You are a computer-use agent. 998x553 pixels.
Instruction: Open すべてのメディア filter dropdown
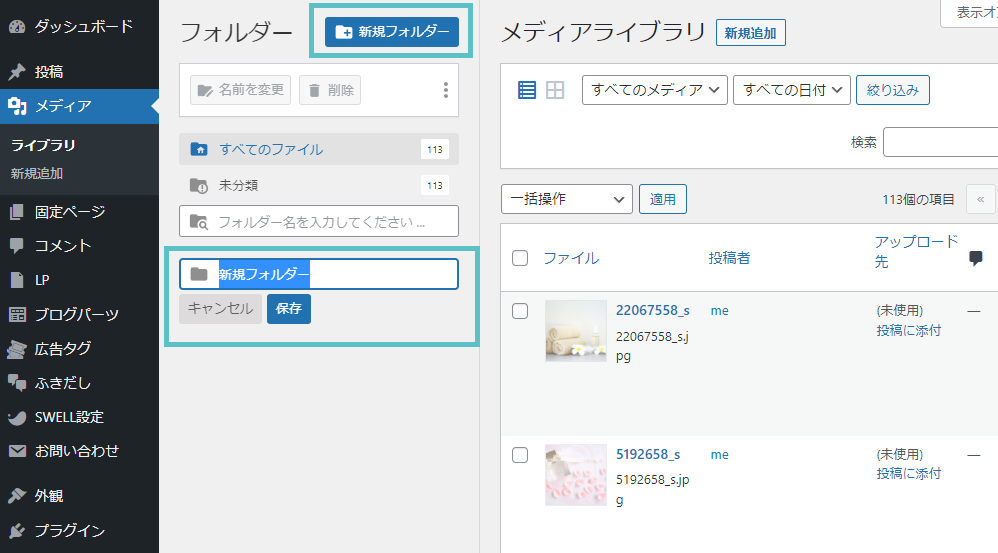point(654,90)
